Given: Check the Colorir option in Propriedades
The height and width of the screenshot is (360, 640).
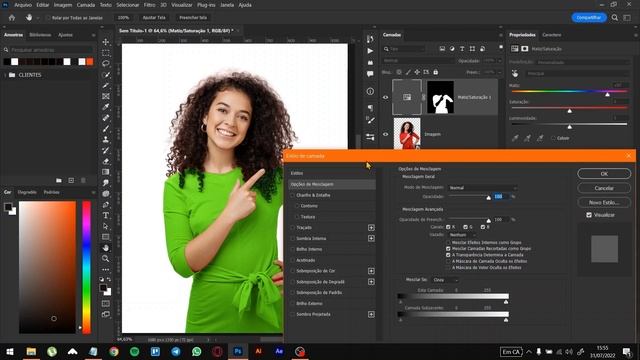Looking at the screenshot, I should [553, 138].
